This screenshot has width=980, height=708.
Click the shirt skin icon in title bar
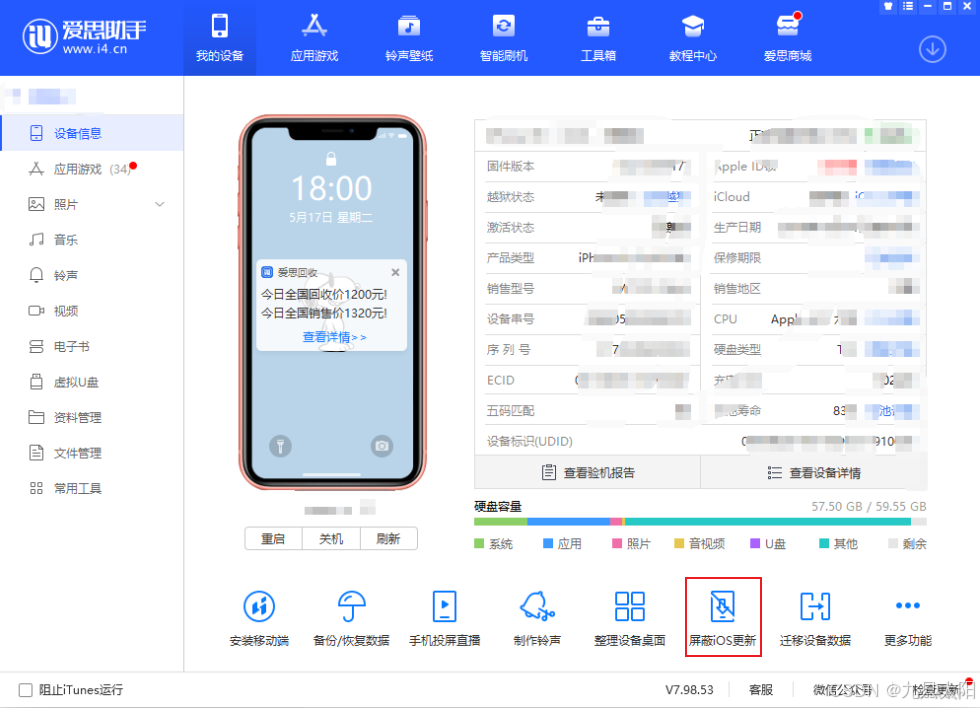click(x=888, y=6)
